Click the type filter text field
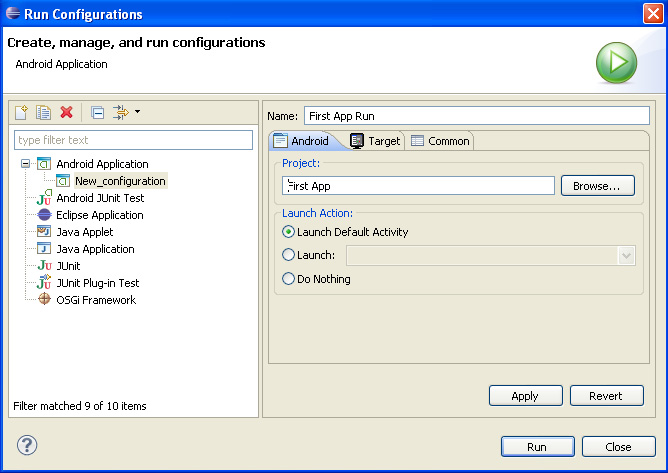668x473 pixels. click(134, 140)
